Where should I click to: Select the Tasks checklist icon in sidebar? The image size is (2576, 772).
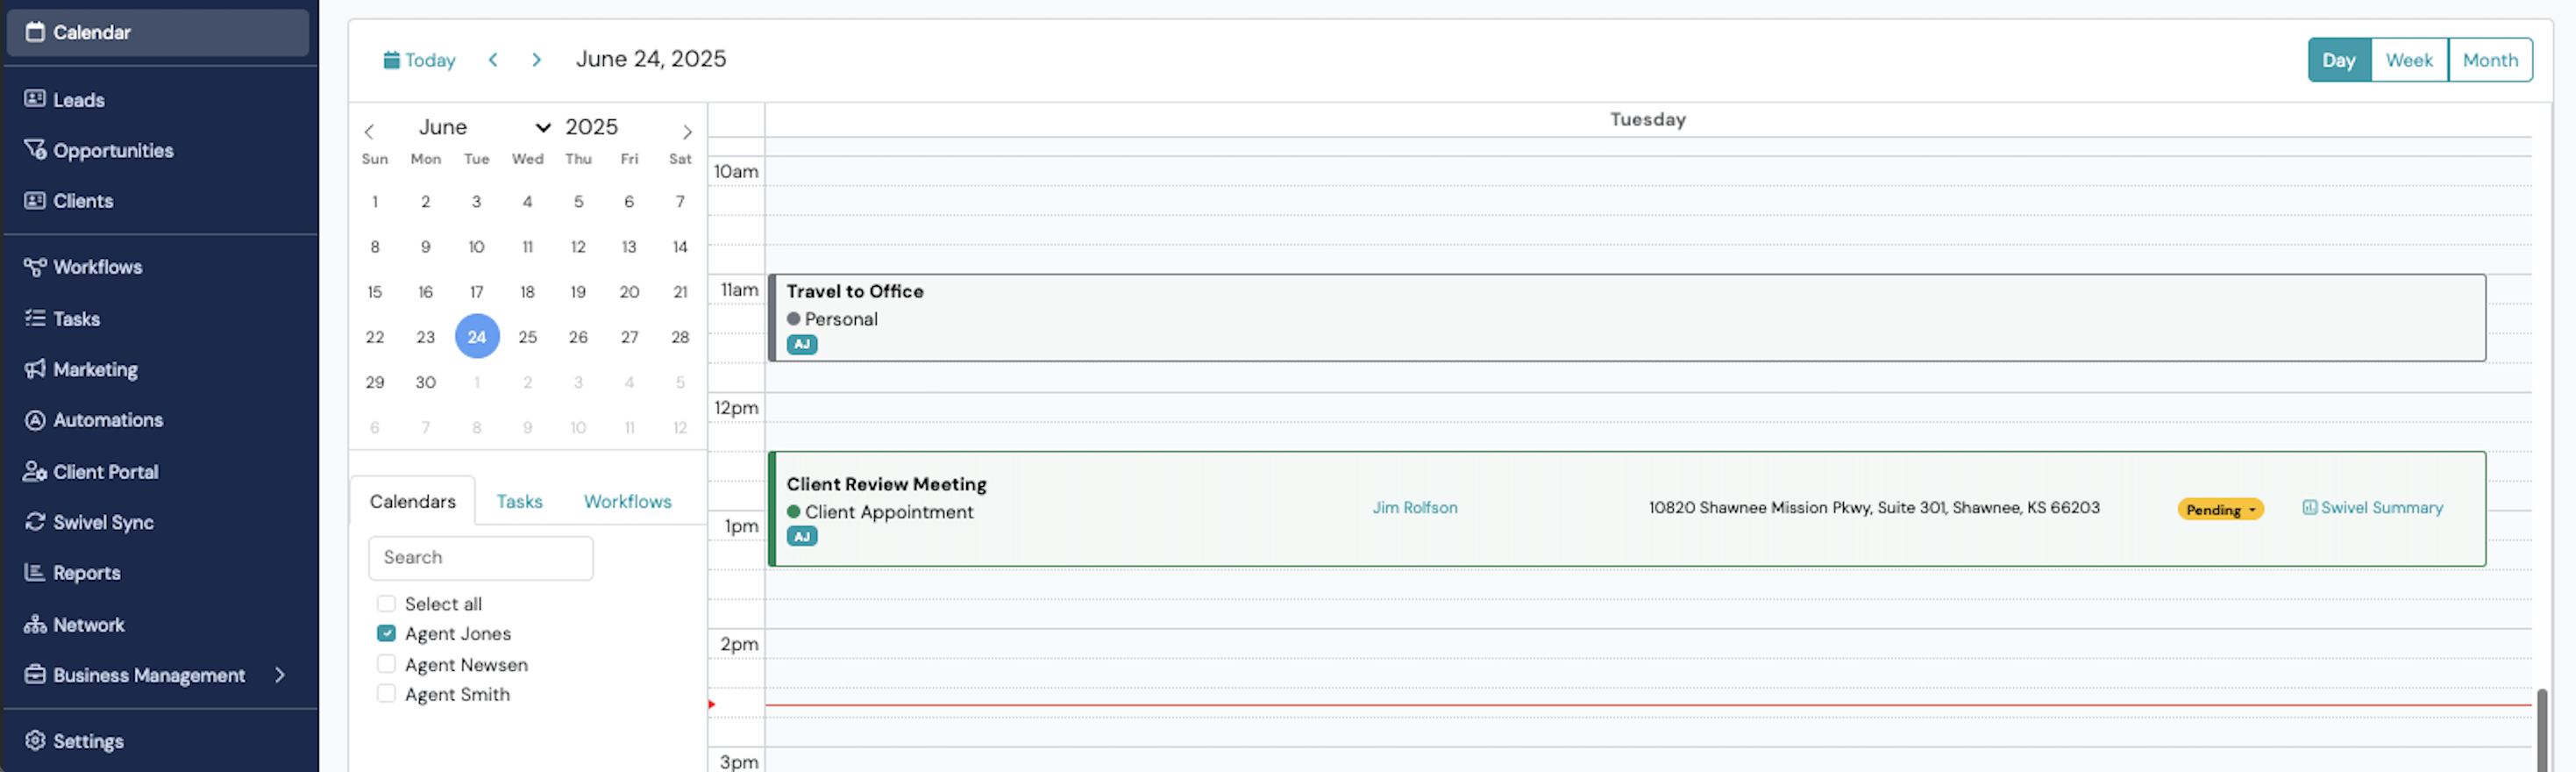click(x=35, y=318)
